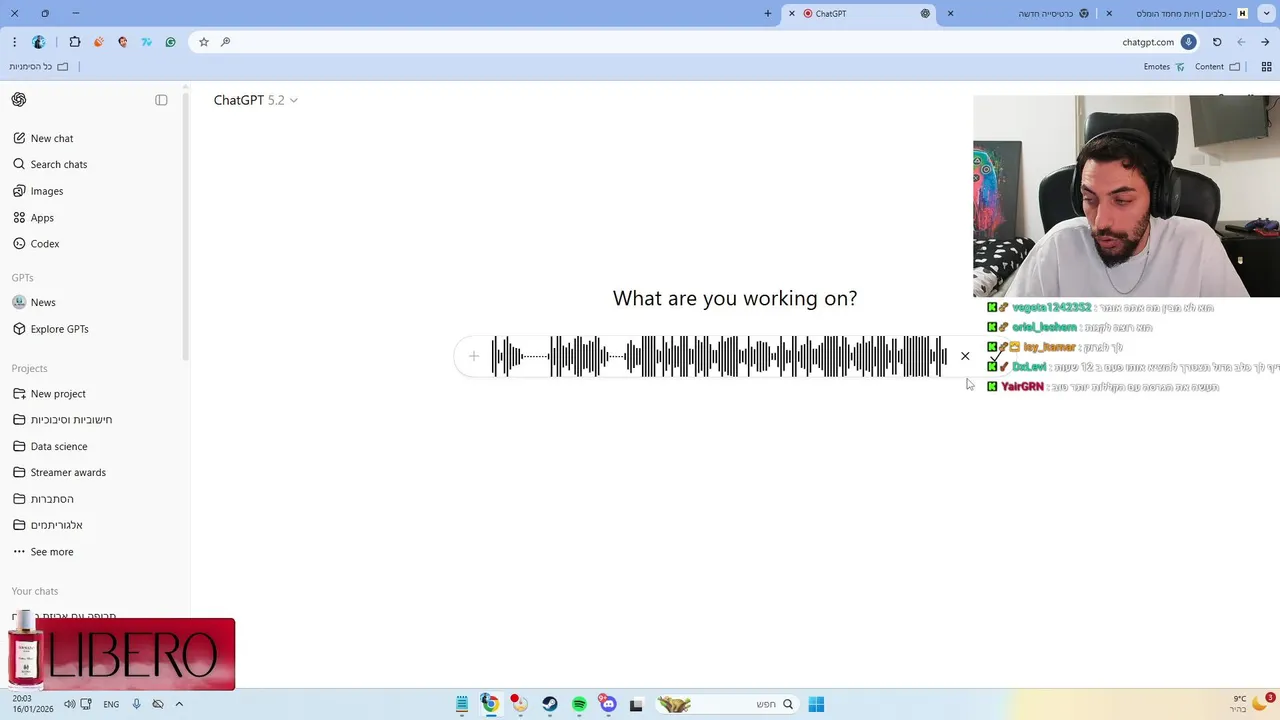Click the microphone tray icon
Image resolution: width=1280 pixels, height=720 pixels.
136,704
